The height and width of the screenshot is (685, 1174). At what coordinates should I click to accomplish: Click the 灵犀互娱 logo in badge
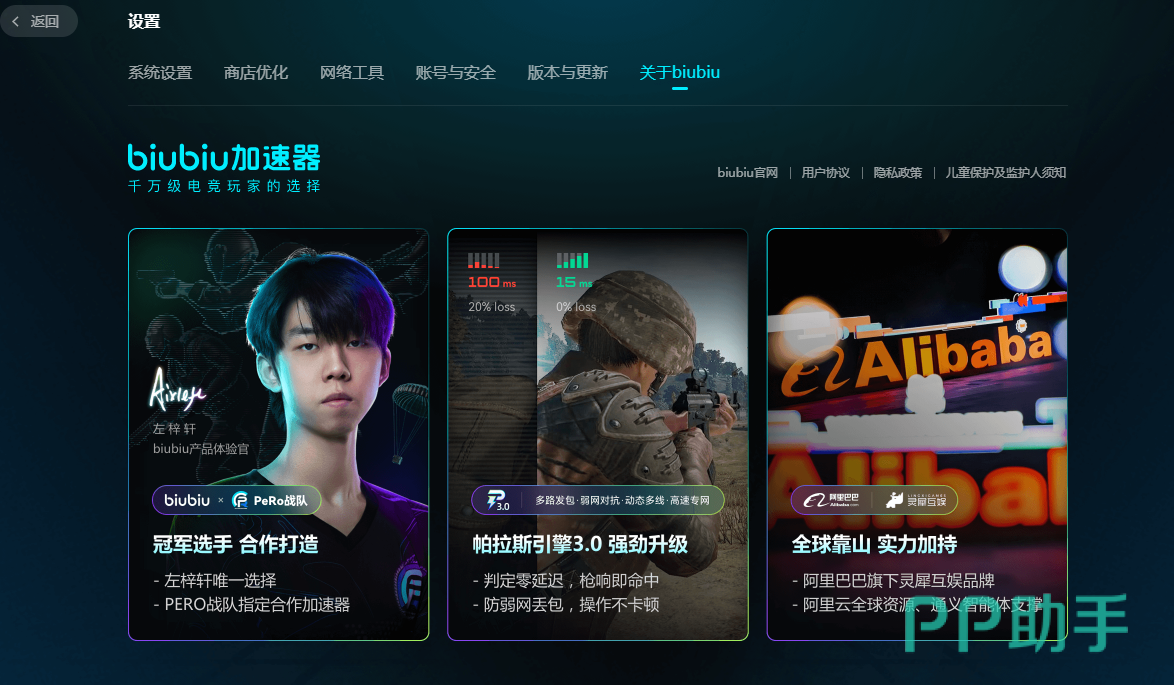pyautogui.click(x=916, y=500)
